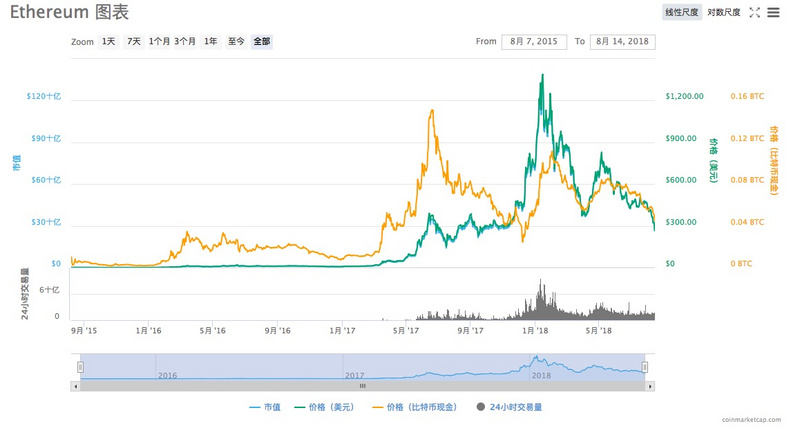Click the 2016 marker in navigator
The width and height of the screenshot is (800, 435).
point(167,375)
